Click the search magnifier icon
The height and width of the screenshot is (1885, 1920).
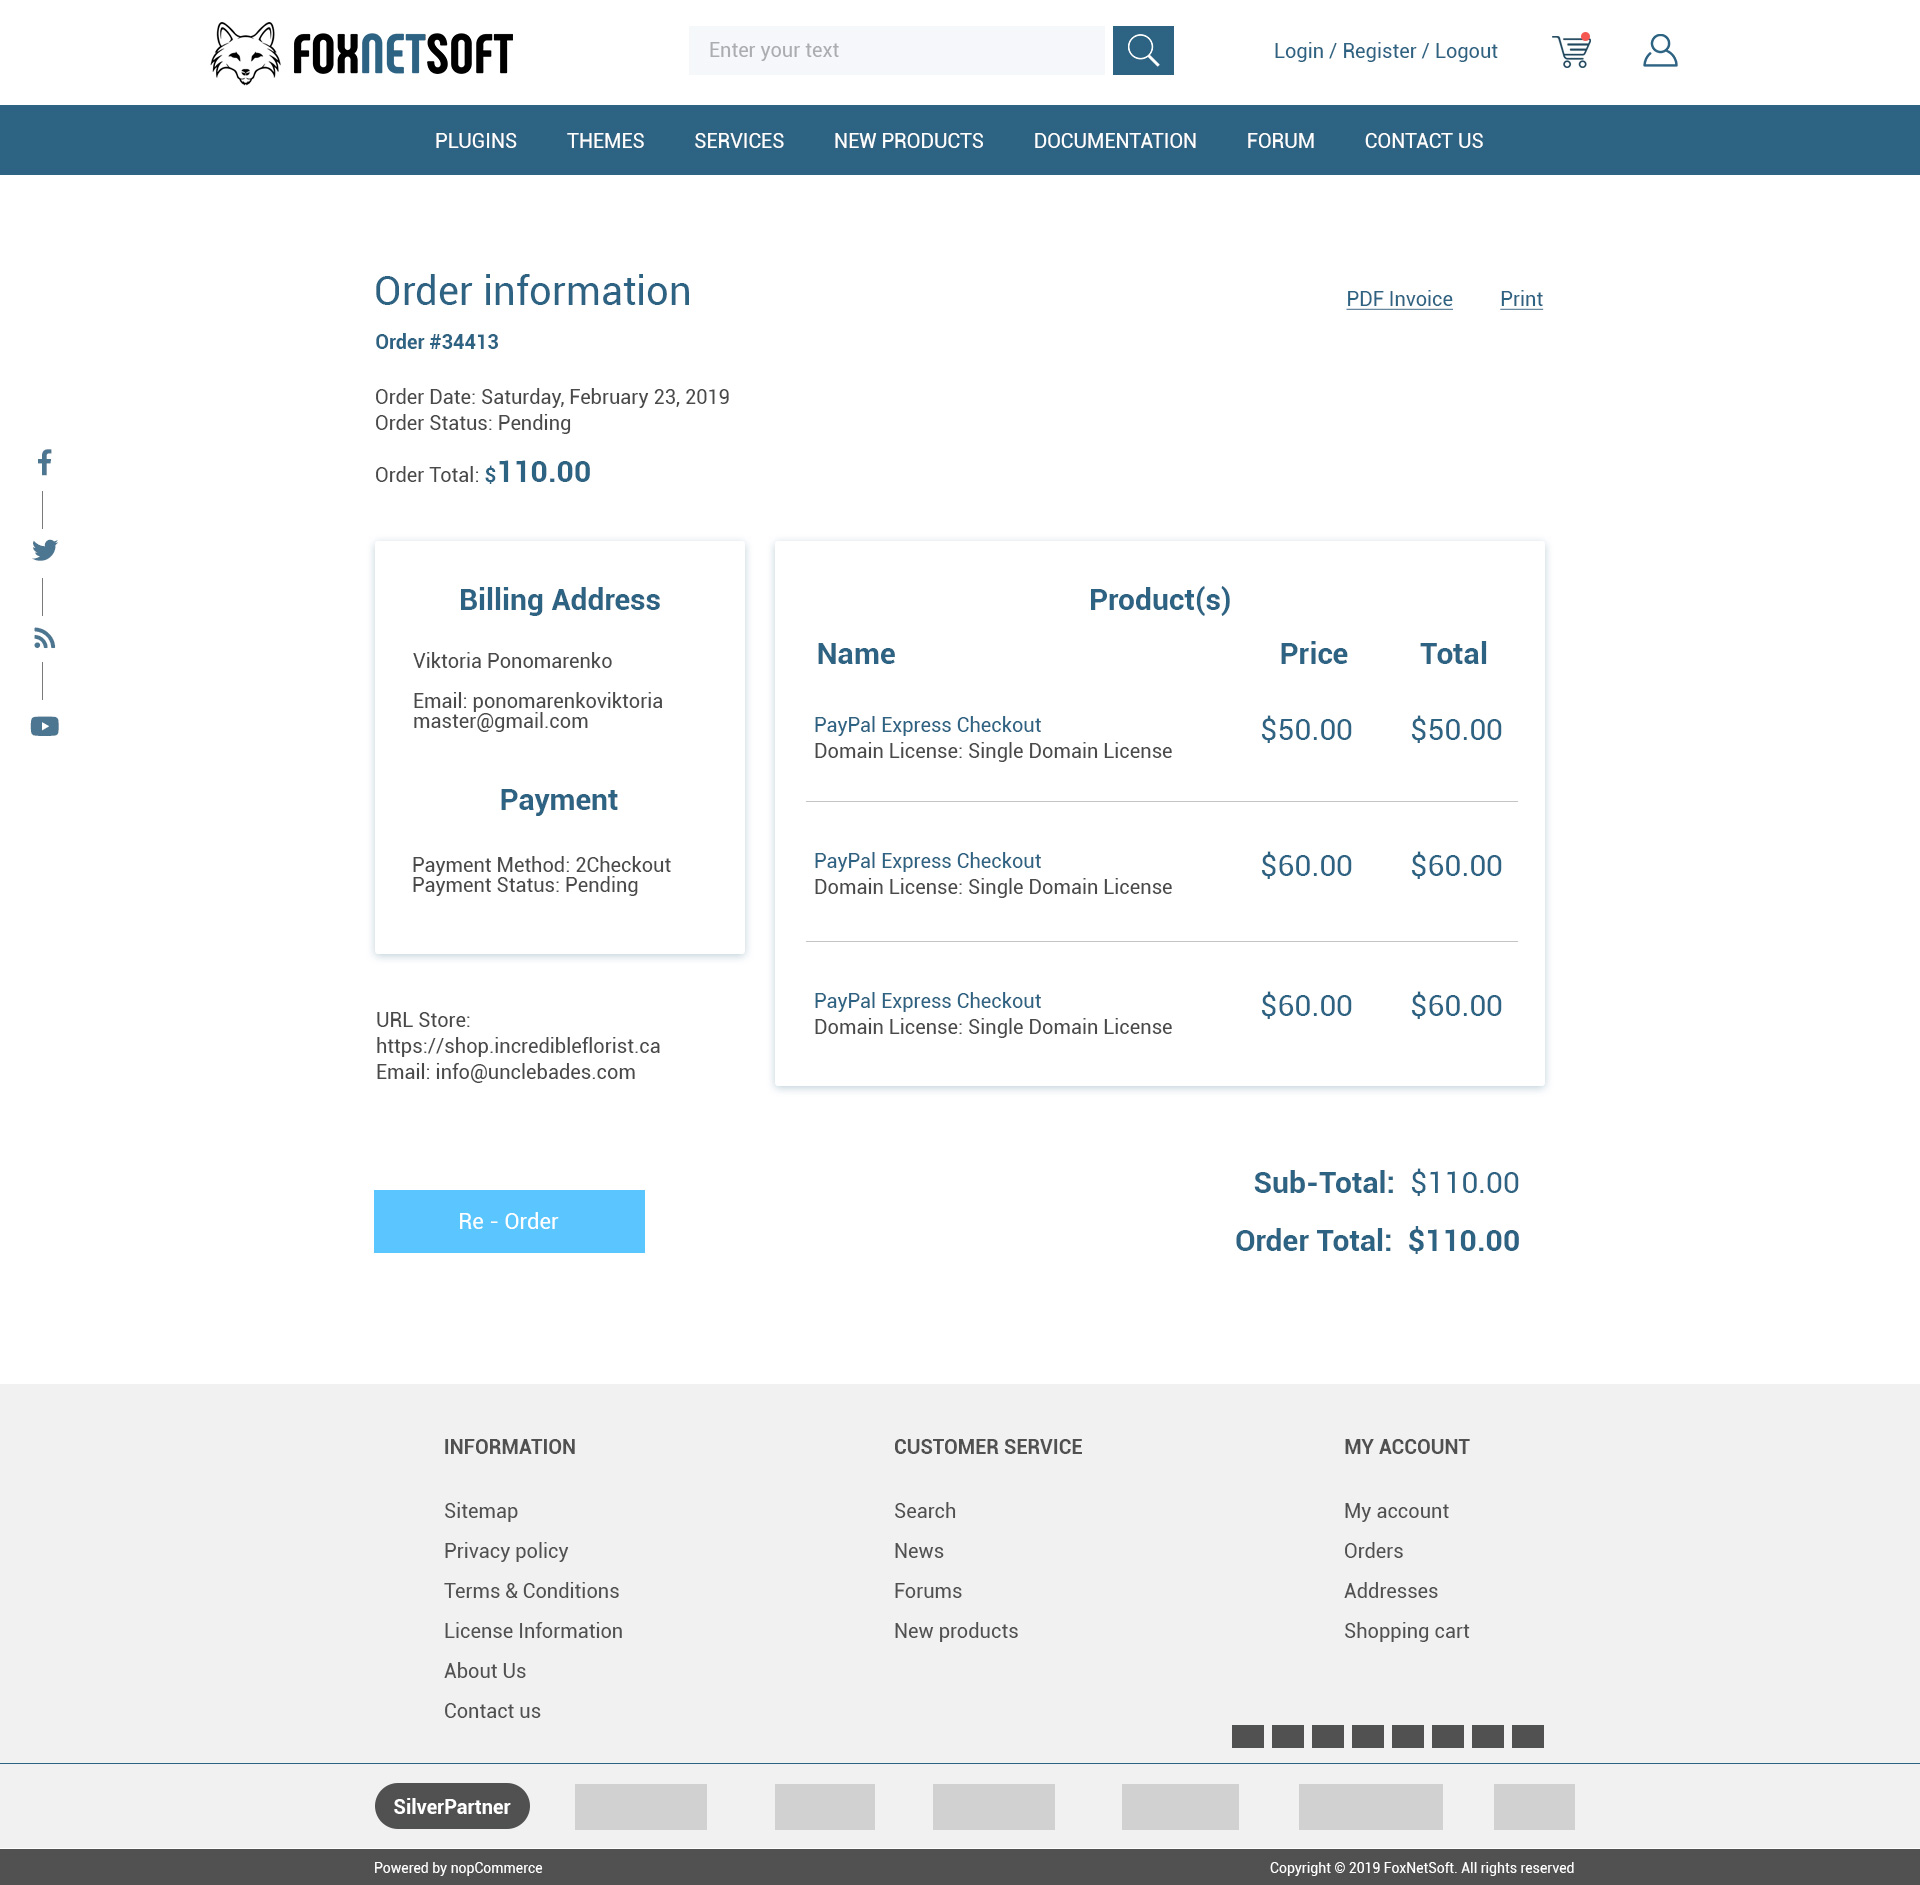click(x=1142, y=50)
